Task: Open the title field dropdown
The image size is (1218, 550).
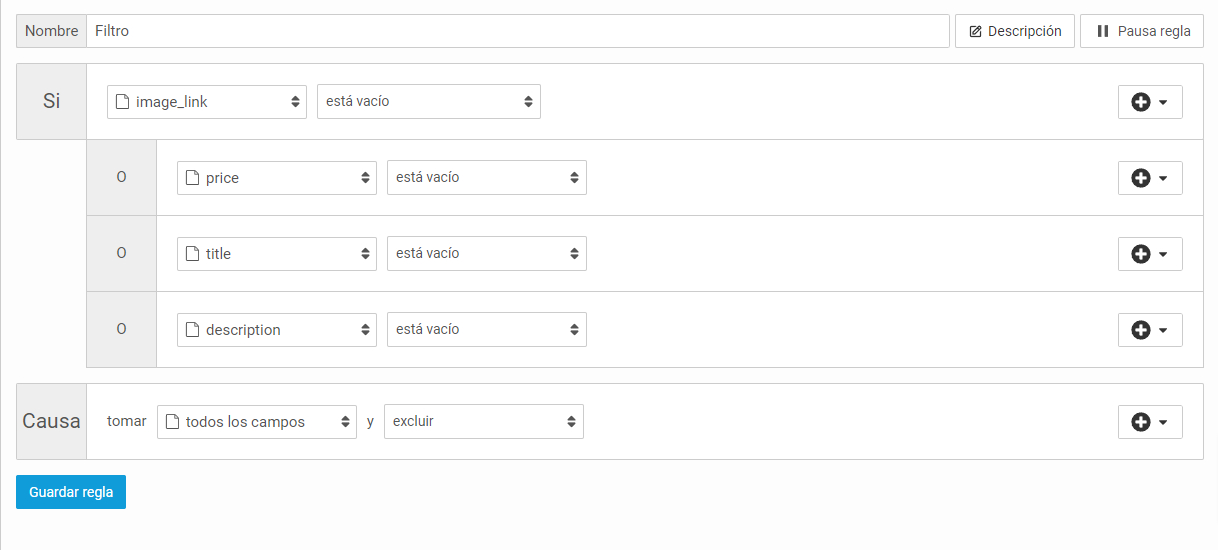Action: pyautogui.click(x=276, y=254)
